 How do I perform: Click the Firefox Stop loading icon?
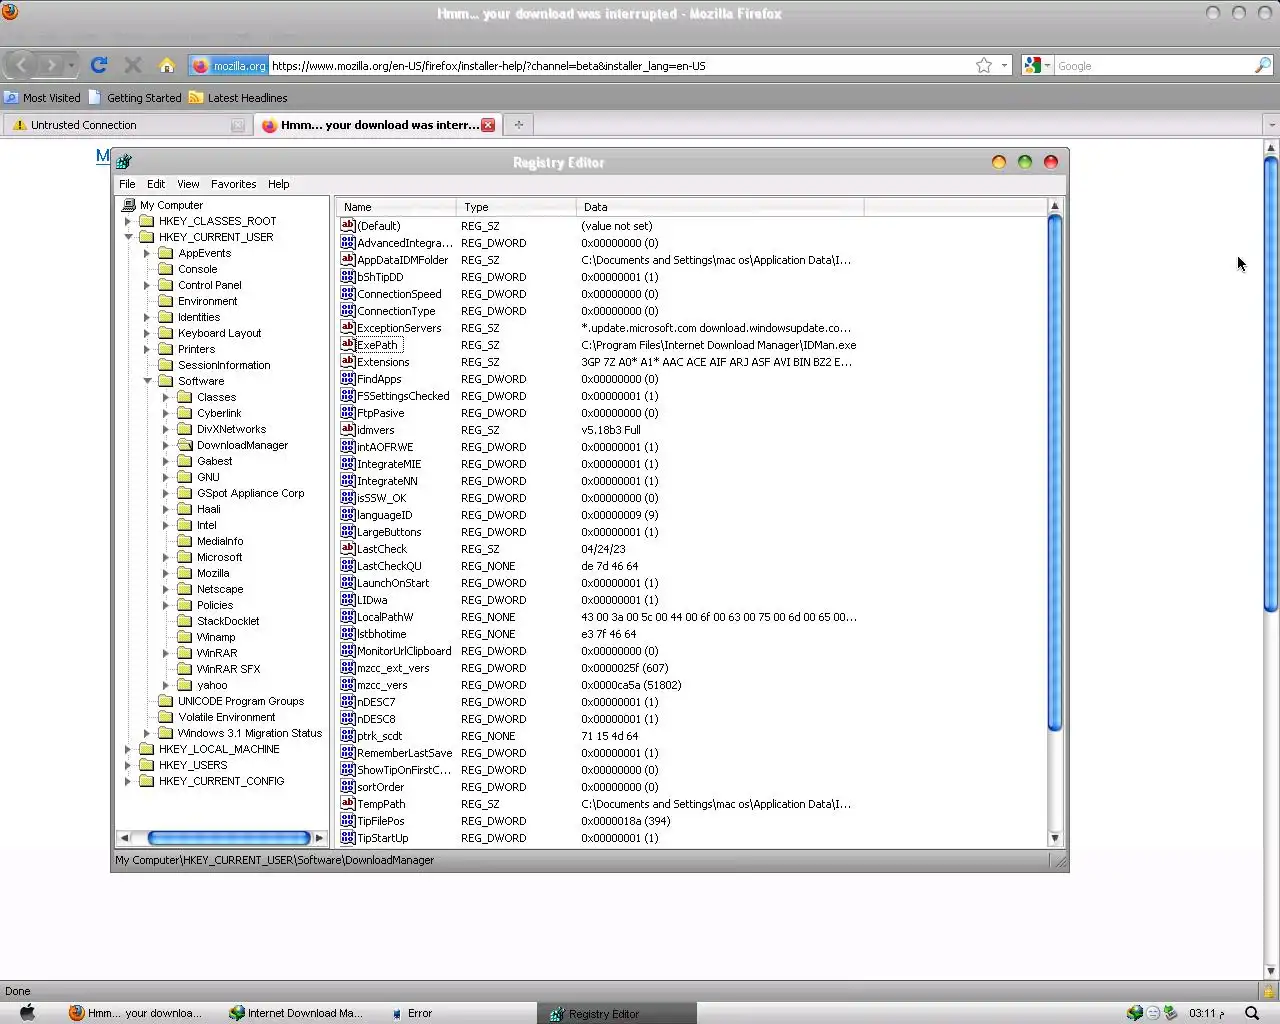pos(132,65)
